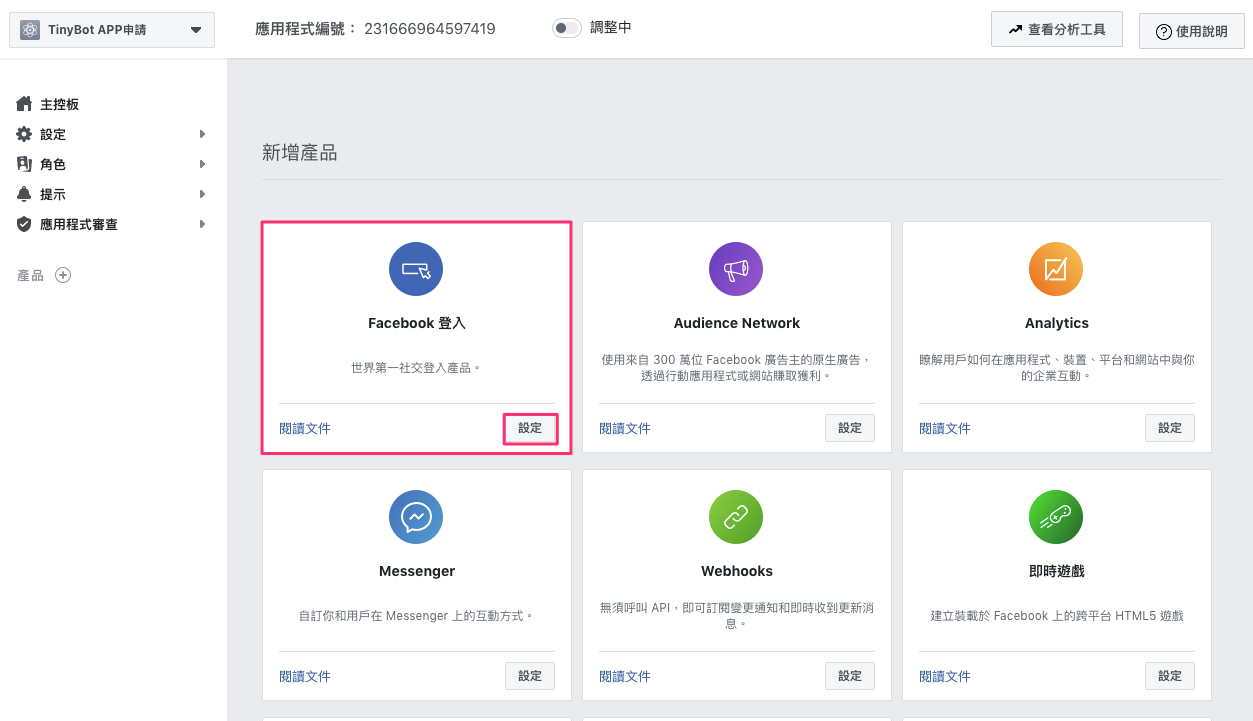Expand the 提示 sidebar submenu arrow
The width and height of the screenshot is (1253, 721).
[x=203, y=194]
